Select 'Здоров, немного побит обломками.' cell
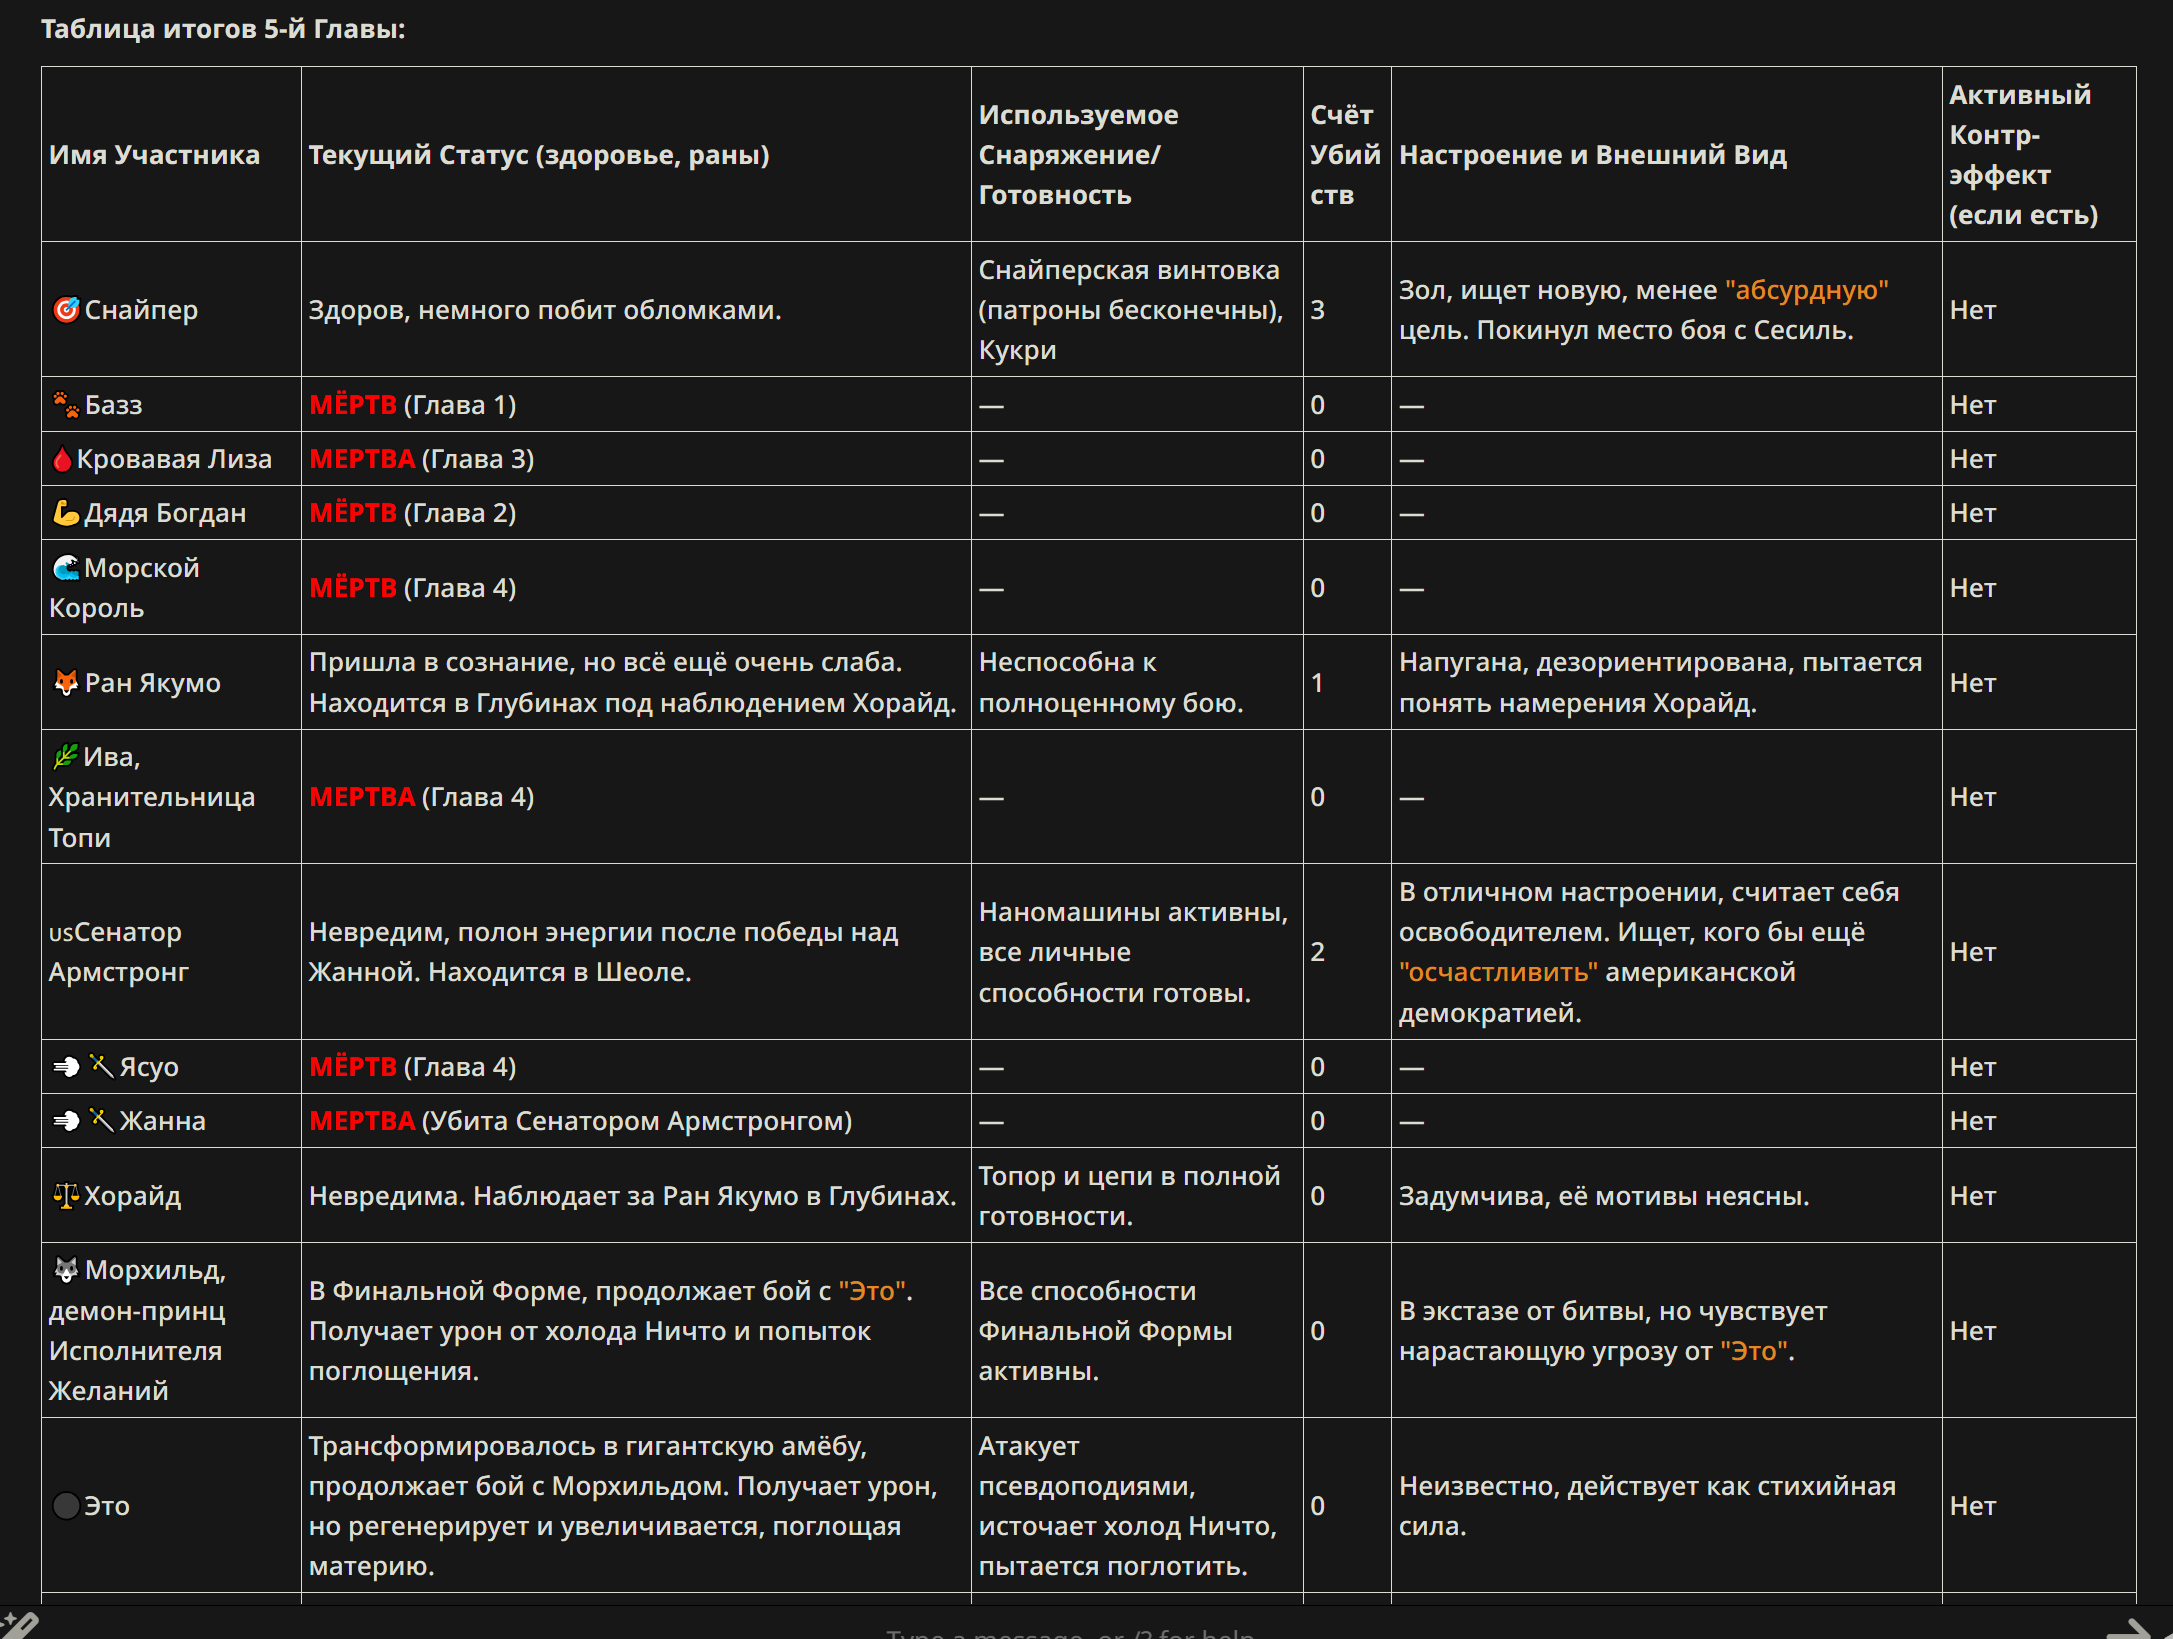Viewport: 2173px width, 1639px height. pos(636,310)
